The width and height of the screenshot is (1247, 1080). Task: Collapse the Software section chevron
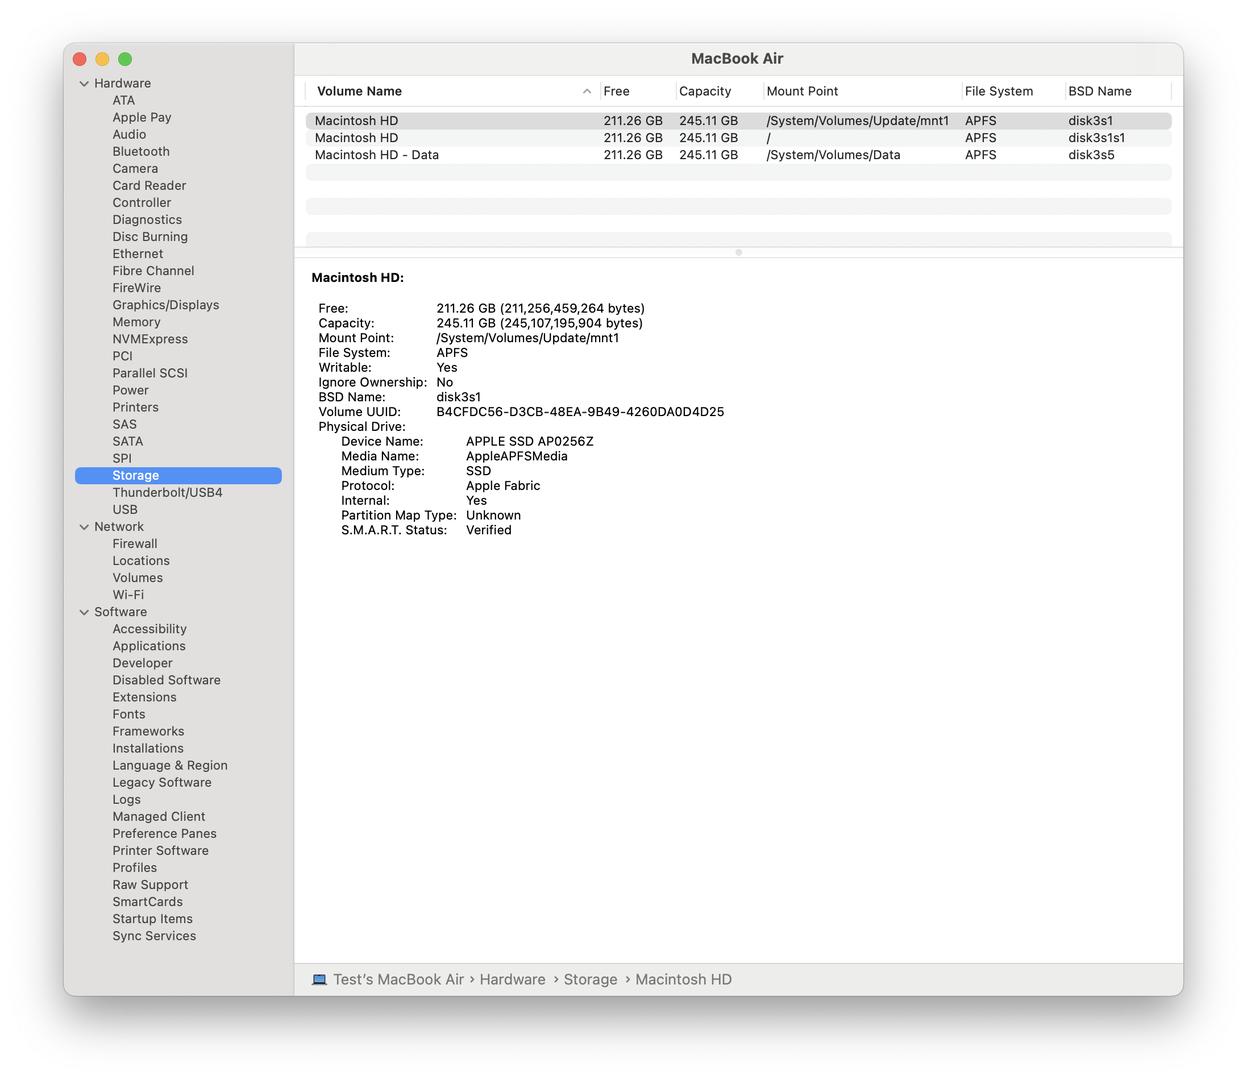(x=84, y=612)
